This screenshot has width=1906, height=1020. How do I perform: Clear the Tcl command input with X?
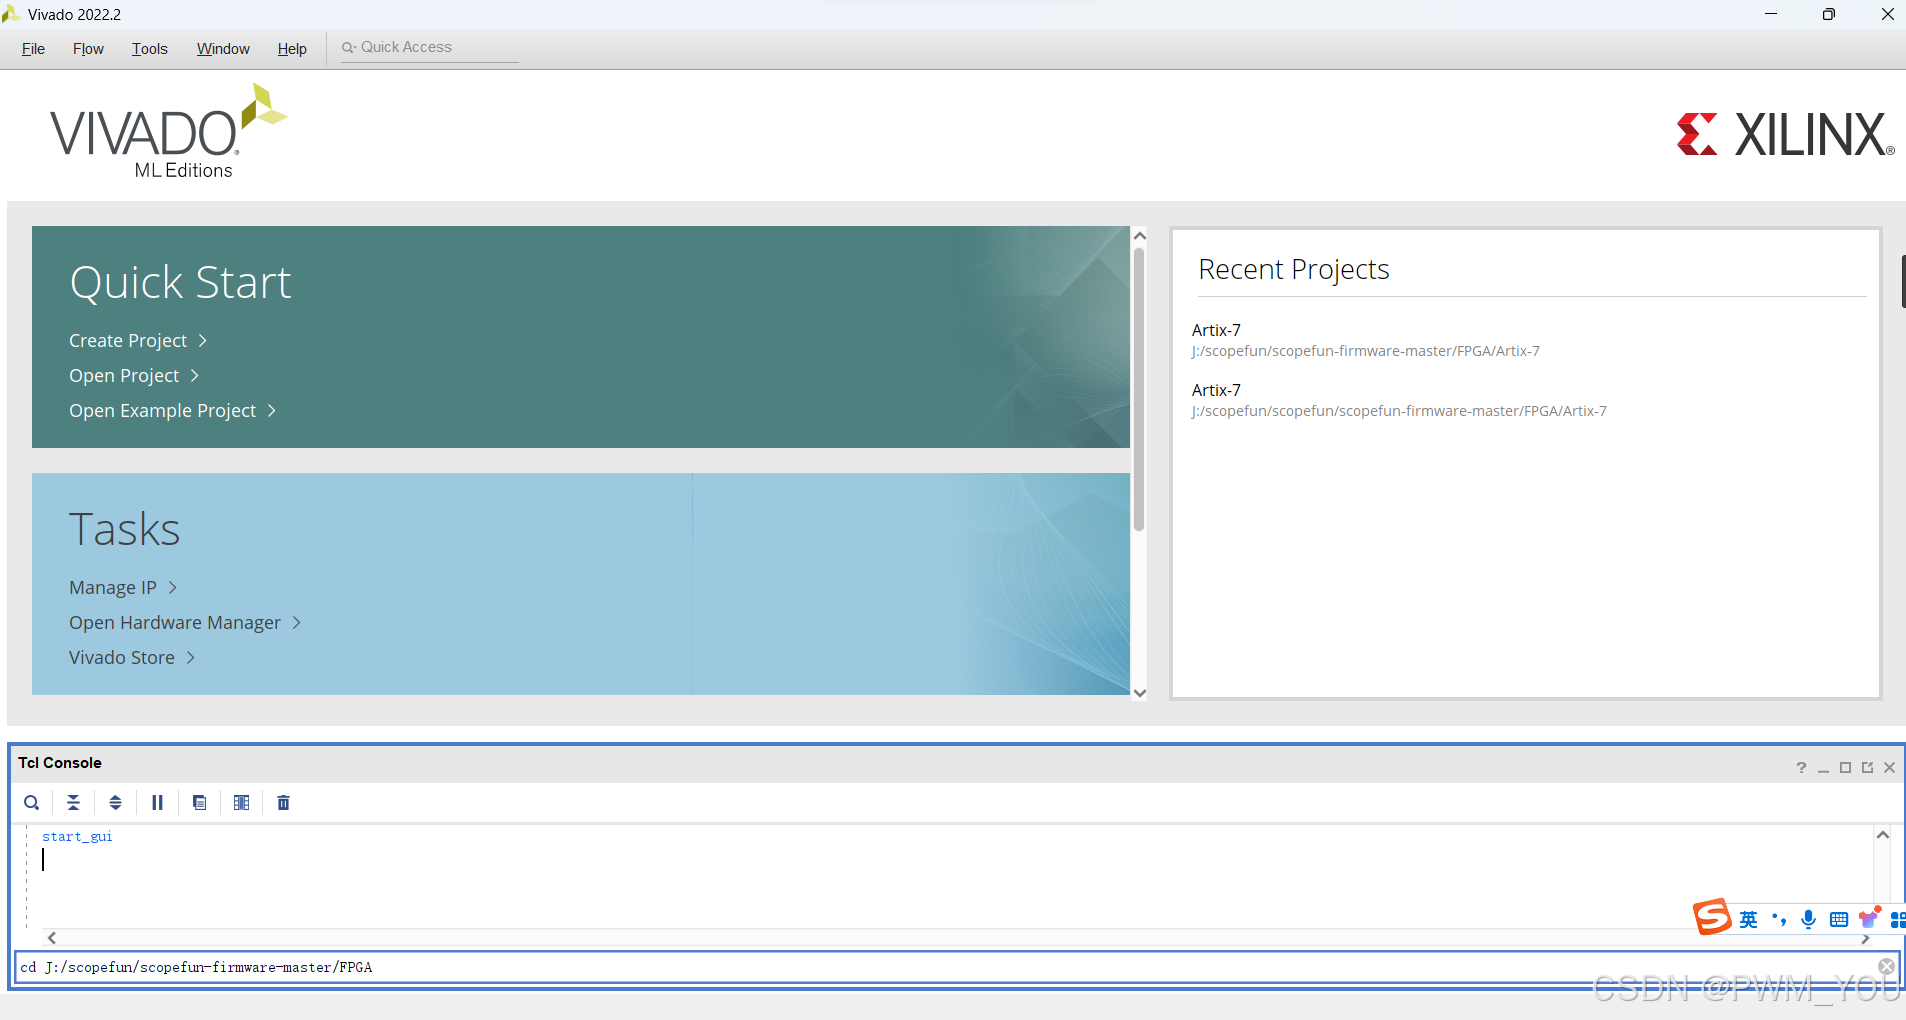(x=1886, y=966)
